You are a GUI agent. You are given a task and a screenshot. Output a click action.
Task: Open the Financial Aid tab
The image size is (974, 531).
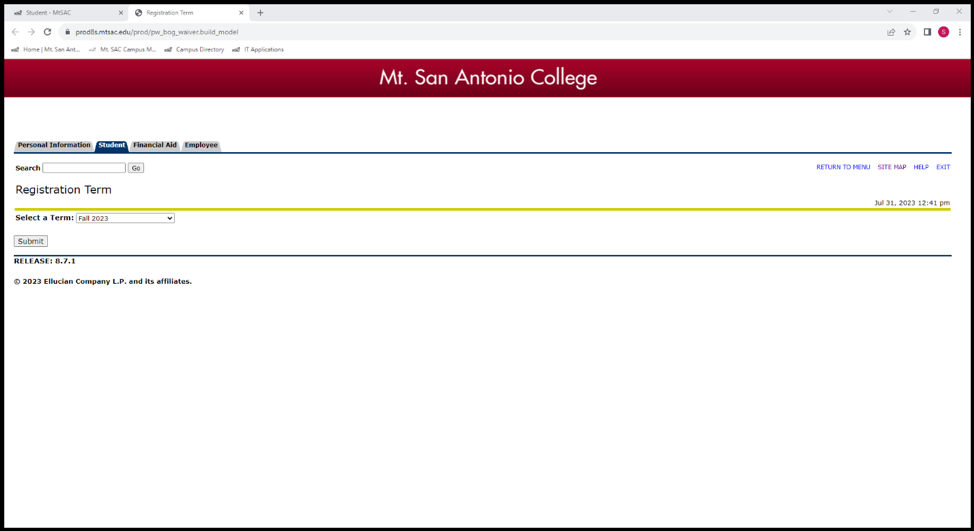click(155, 145)
